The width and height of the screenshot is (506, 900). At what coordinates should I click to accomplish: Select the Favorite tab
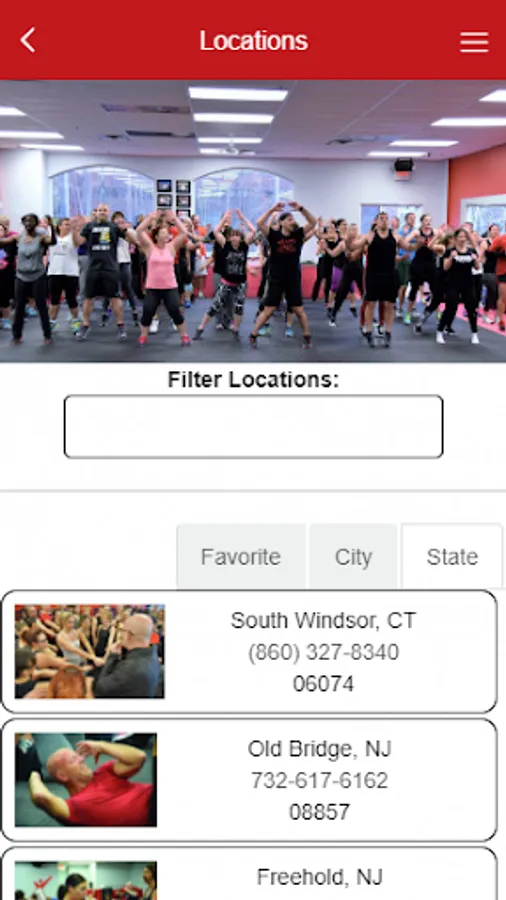(x=241, y=557)
